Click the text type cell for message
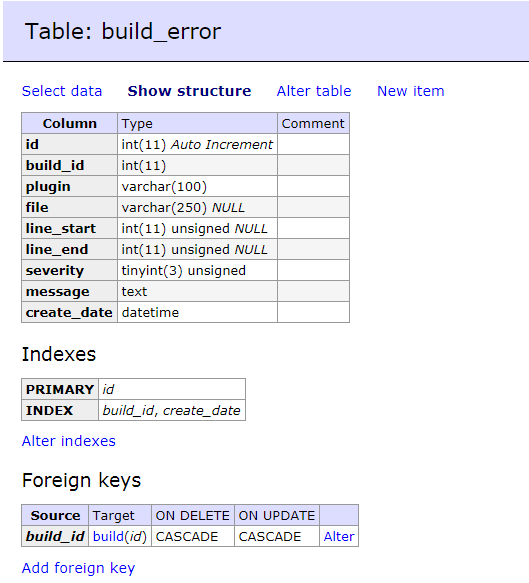This screenshot has width=529, height=583. tap(197, 292)
